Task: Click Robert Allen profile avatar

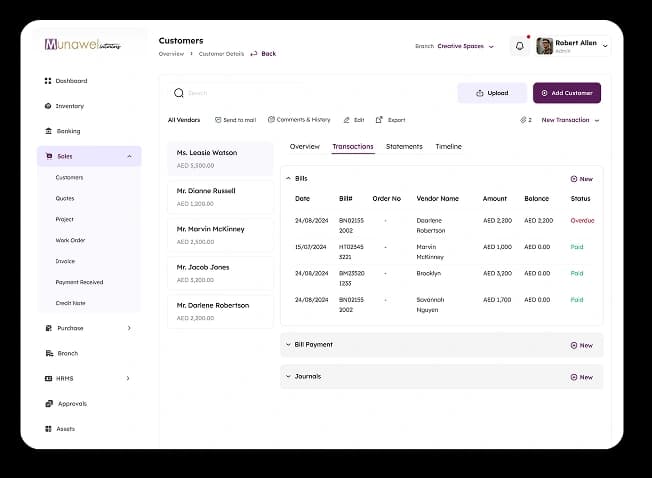Action: click(x=544, y=46)
